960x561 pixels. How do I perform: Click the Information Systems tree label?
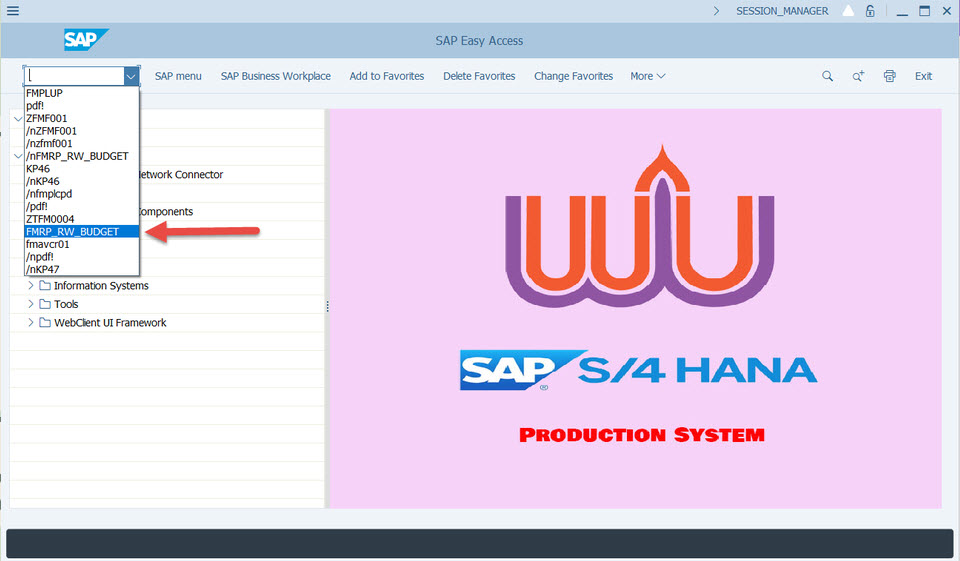(x=101, y=285)
